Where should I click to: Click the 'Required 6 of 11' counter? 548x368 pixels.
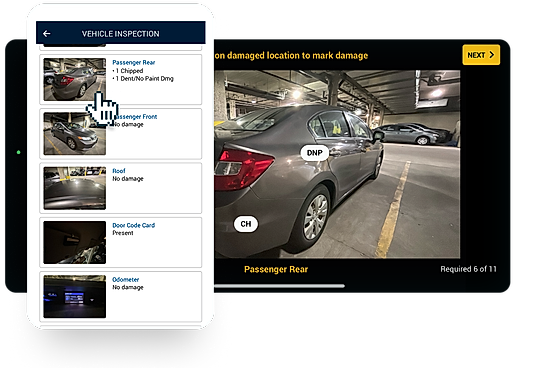(x=468, y=269)
